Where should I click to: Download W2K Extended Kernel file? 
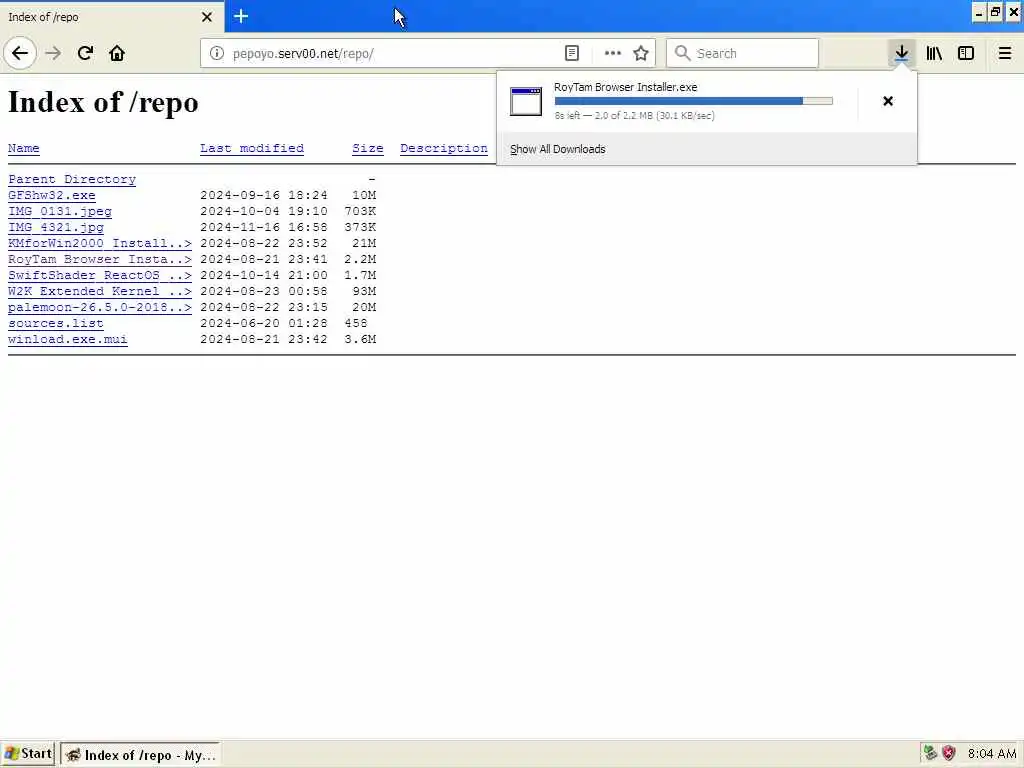(100, 291)
